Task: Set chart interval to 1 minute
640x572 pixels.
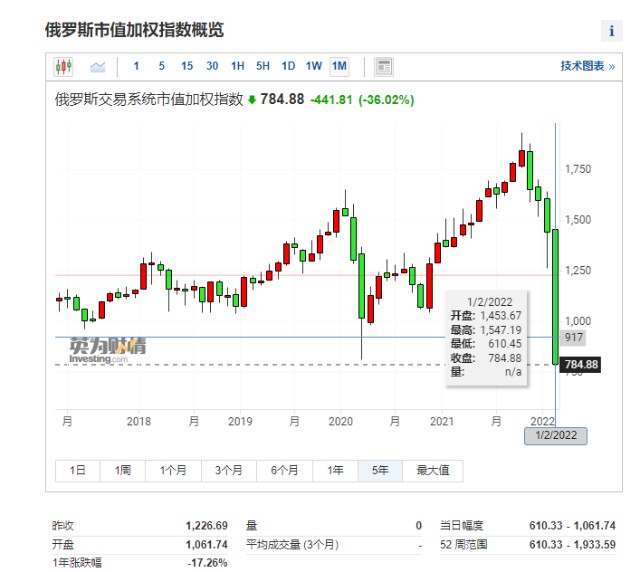Action: (x=136, y=67)
